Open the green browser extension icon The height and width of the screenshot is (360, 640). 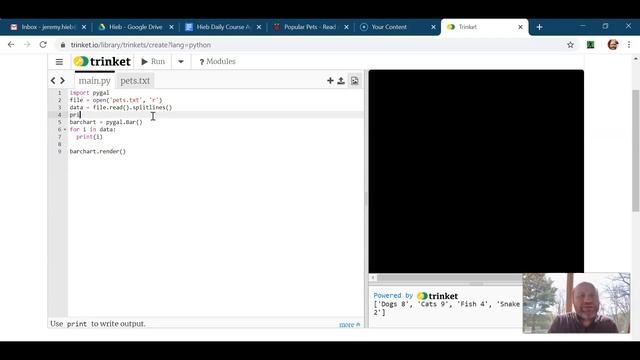tap(591, 45)
